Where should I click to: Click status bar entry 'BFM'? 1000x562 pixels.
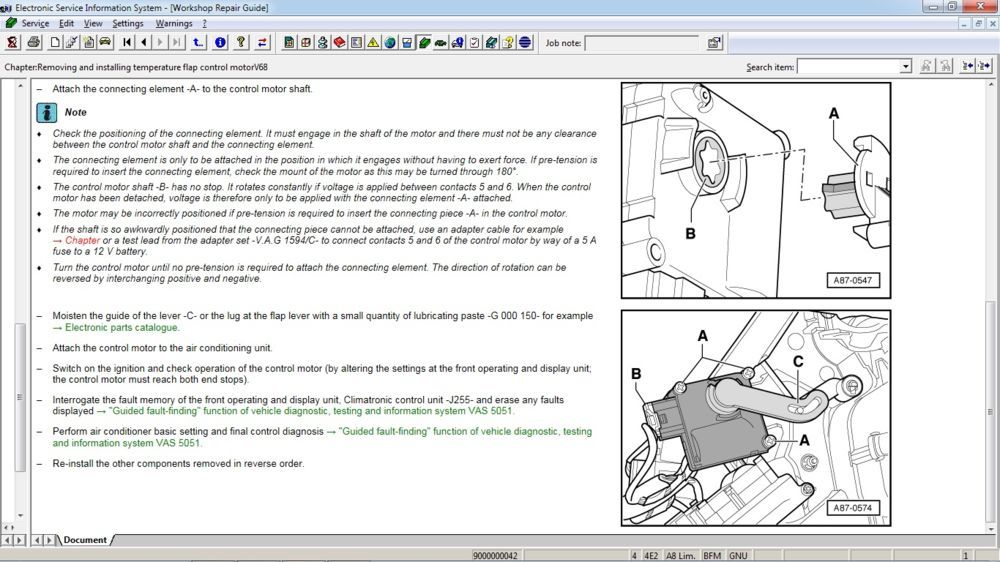(x=712, y=556)
